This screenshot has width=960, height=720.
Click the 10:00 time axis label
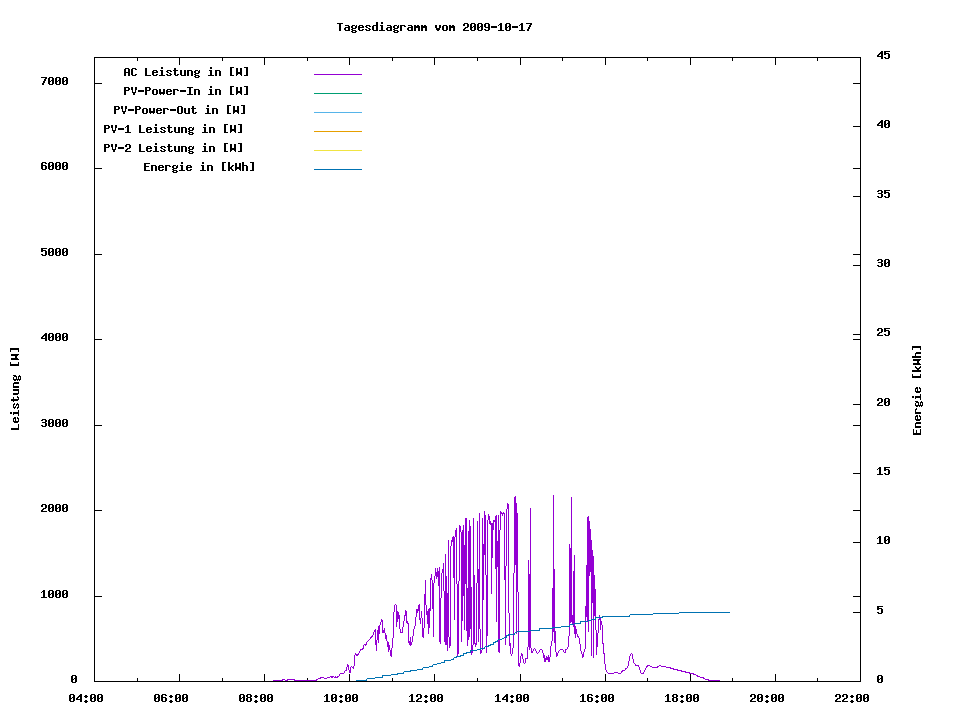[341, 698]
